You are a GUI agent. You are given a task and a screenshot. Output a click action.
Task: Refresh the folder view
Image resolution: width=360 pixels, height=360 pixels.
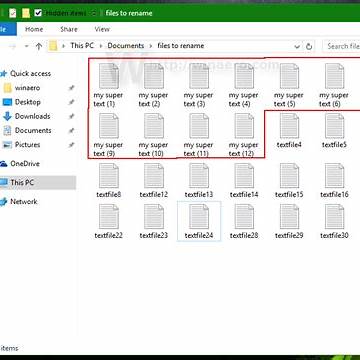click(x=309, y=46)
